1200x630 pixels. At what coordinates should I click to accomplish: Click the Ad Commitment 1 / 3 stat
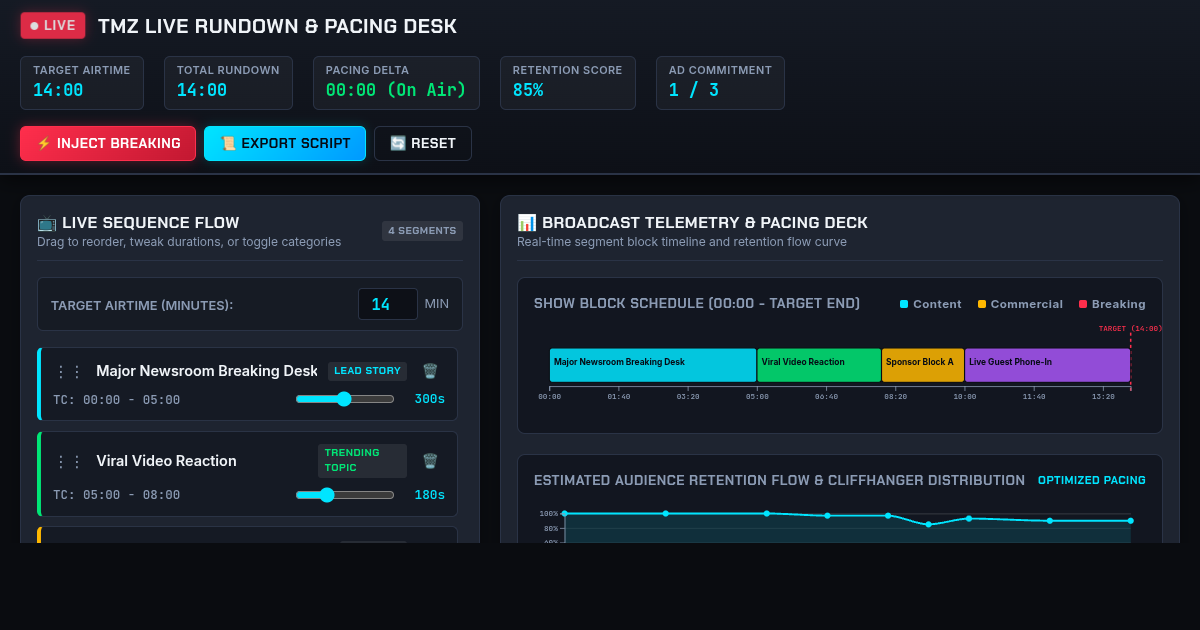[720, 82]
